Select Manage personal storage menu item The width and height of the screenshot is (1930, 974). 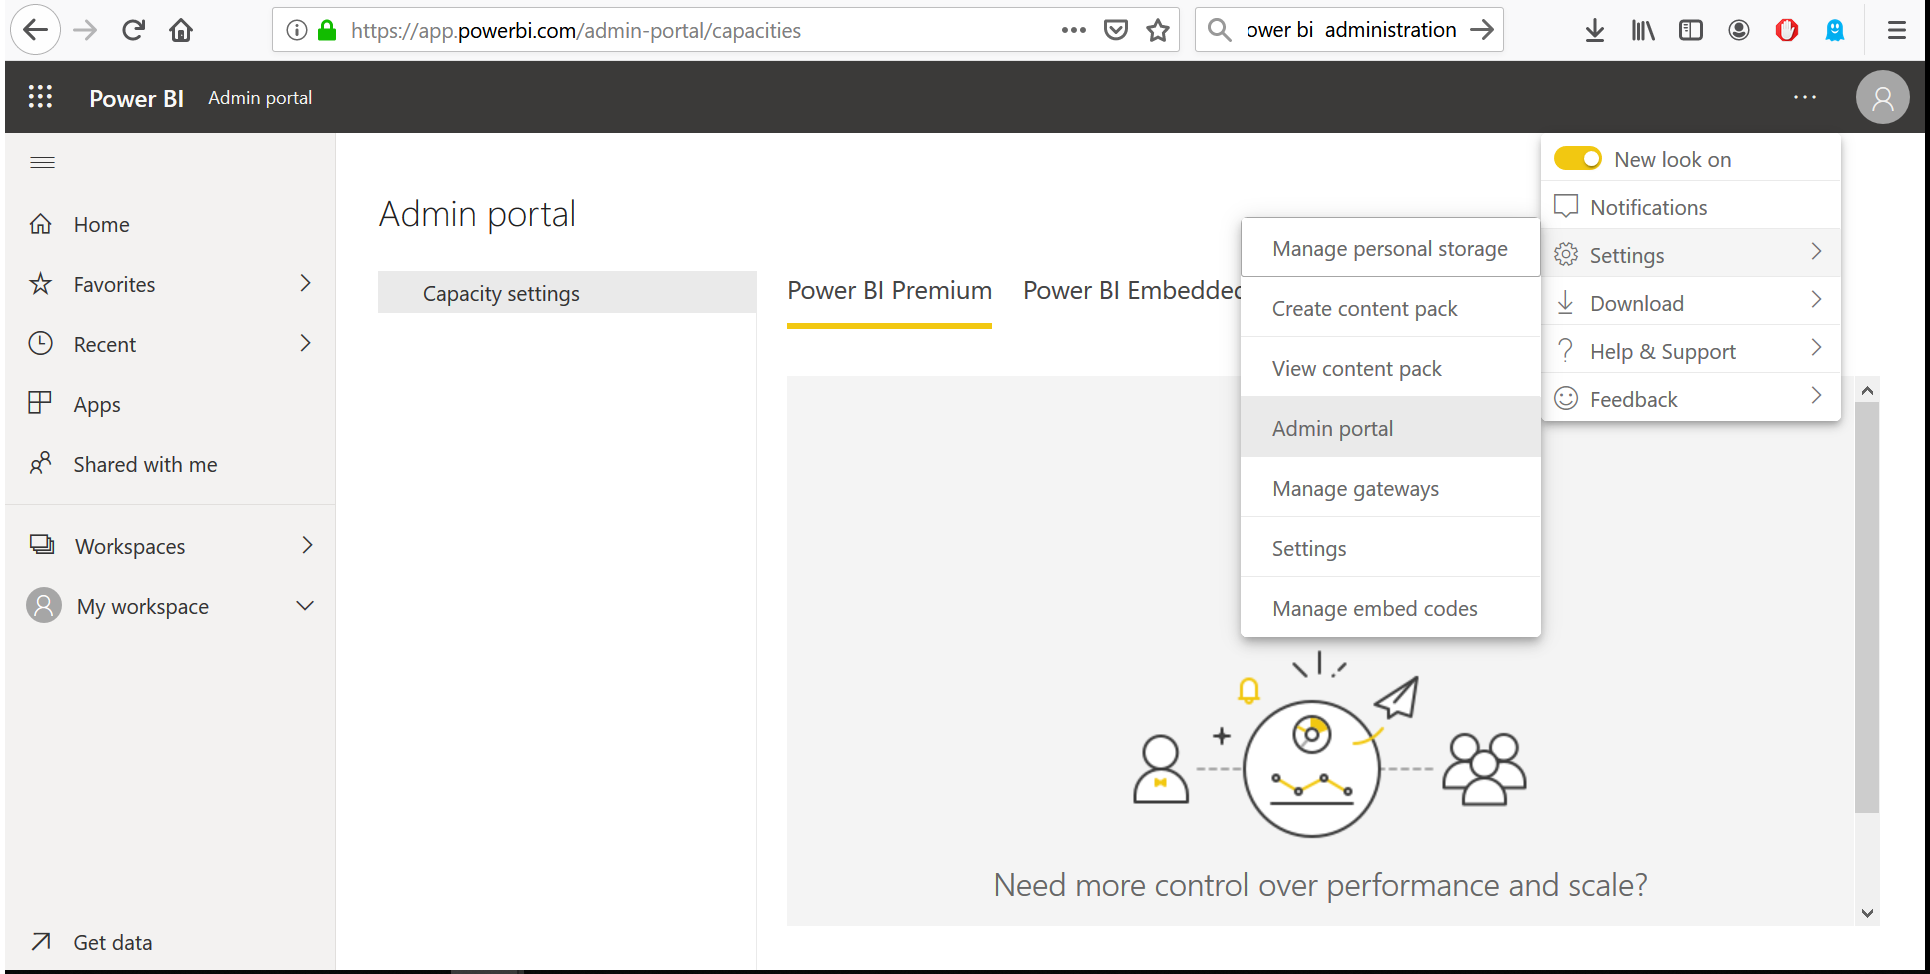pos(1390,248)
